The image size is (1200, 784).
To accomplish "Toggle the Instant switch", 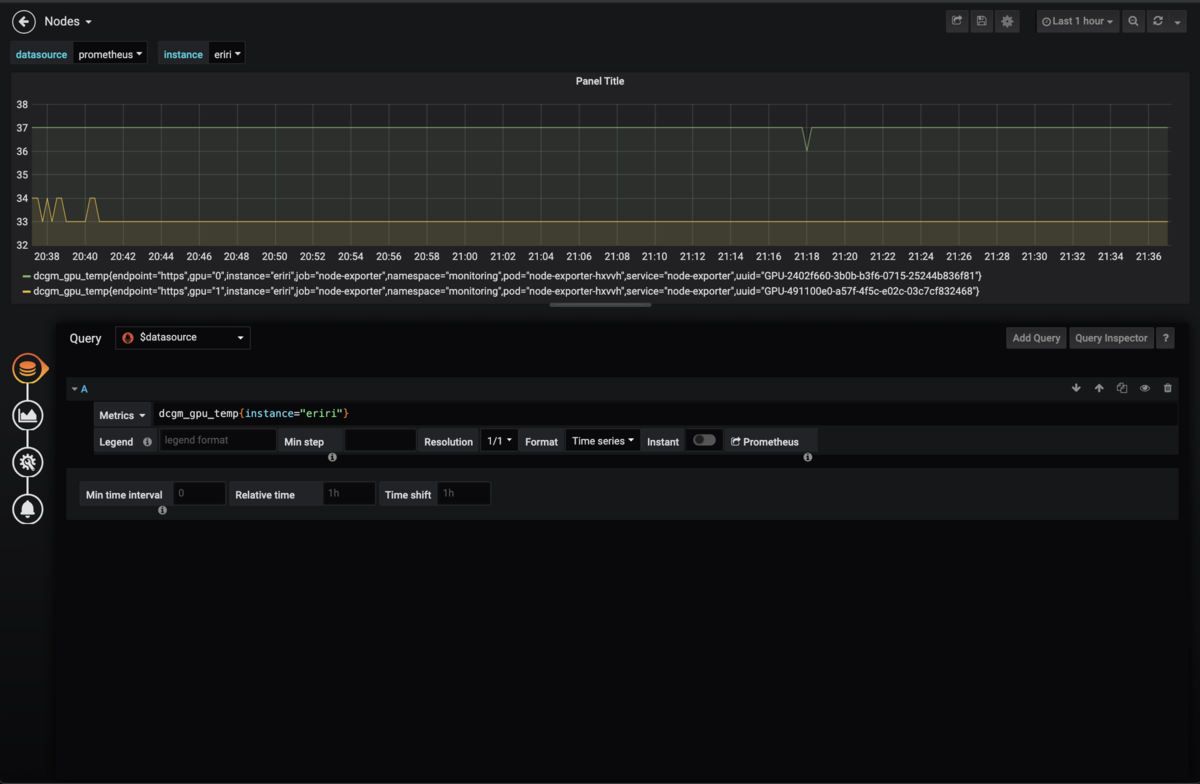I will coord(704,440).
